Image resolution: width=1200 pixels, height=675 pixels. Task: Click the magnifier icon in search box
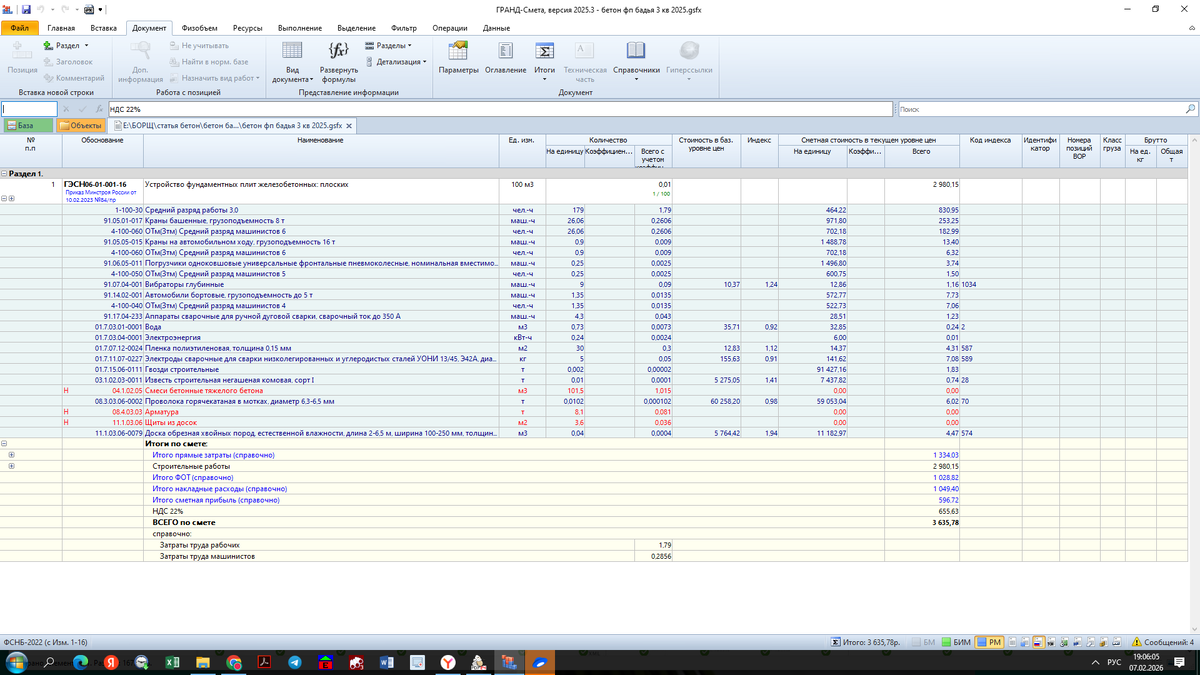pyautogui.click(x=1190, y=109)
